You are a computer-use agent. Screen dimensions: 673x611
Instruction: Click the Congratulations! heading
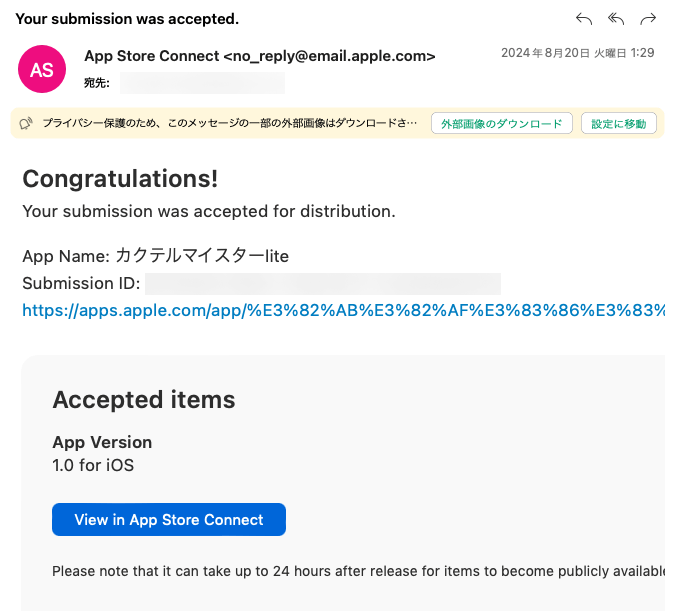pyautogui.click(x=120, y=179)
